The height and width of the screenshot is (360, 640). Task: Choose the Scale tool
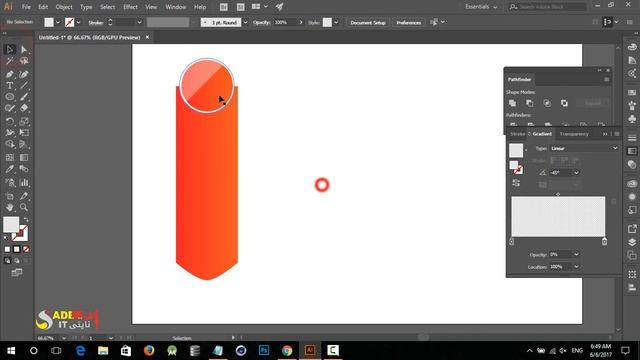pos(24,121)
